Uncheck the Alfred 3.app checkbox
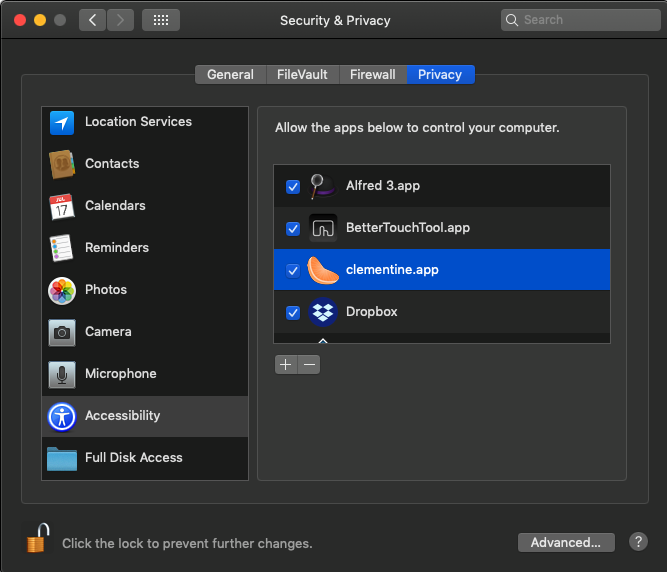This screenshot has width=667, height=572. pyautogui.click(x=293, y=187)
